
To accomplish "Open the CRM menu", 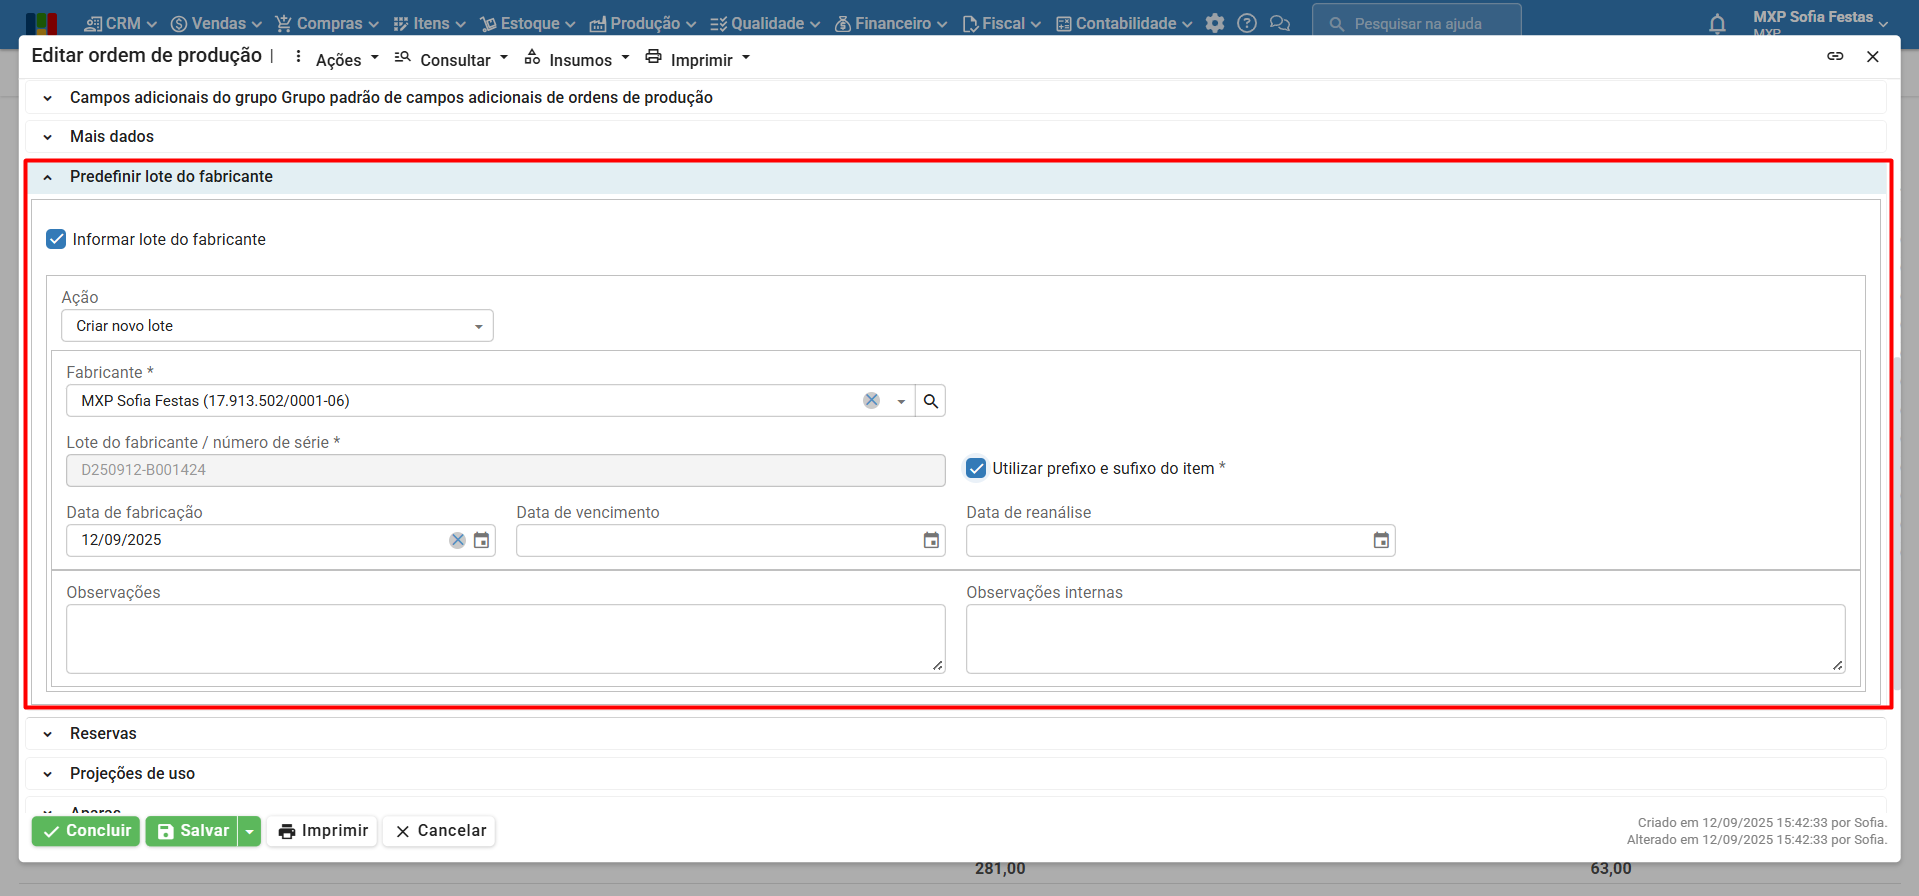I will pyautogui.click(x=121, y=23).
